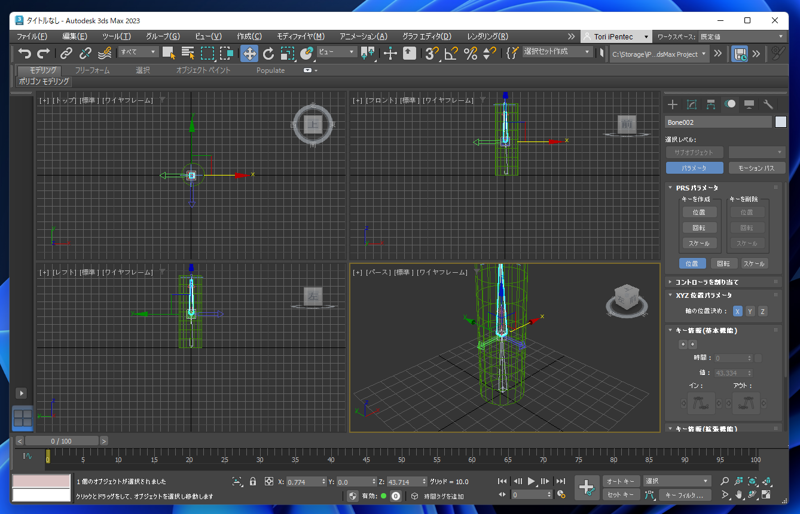The image size is (800, 514).
Task: Open the 編集(E) menu
Action: click(74, 37)
